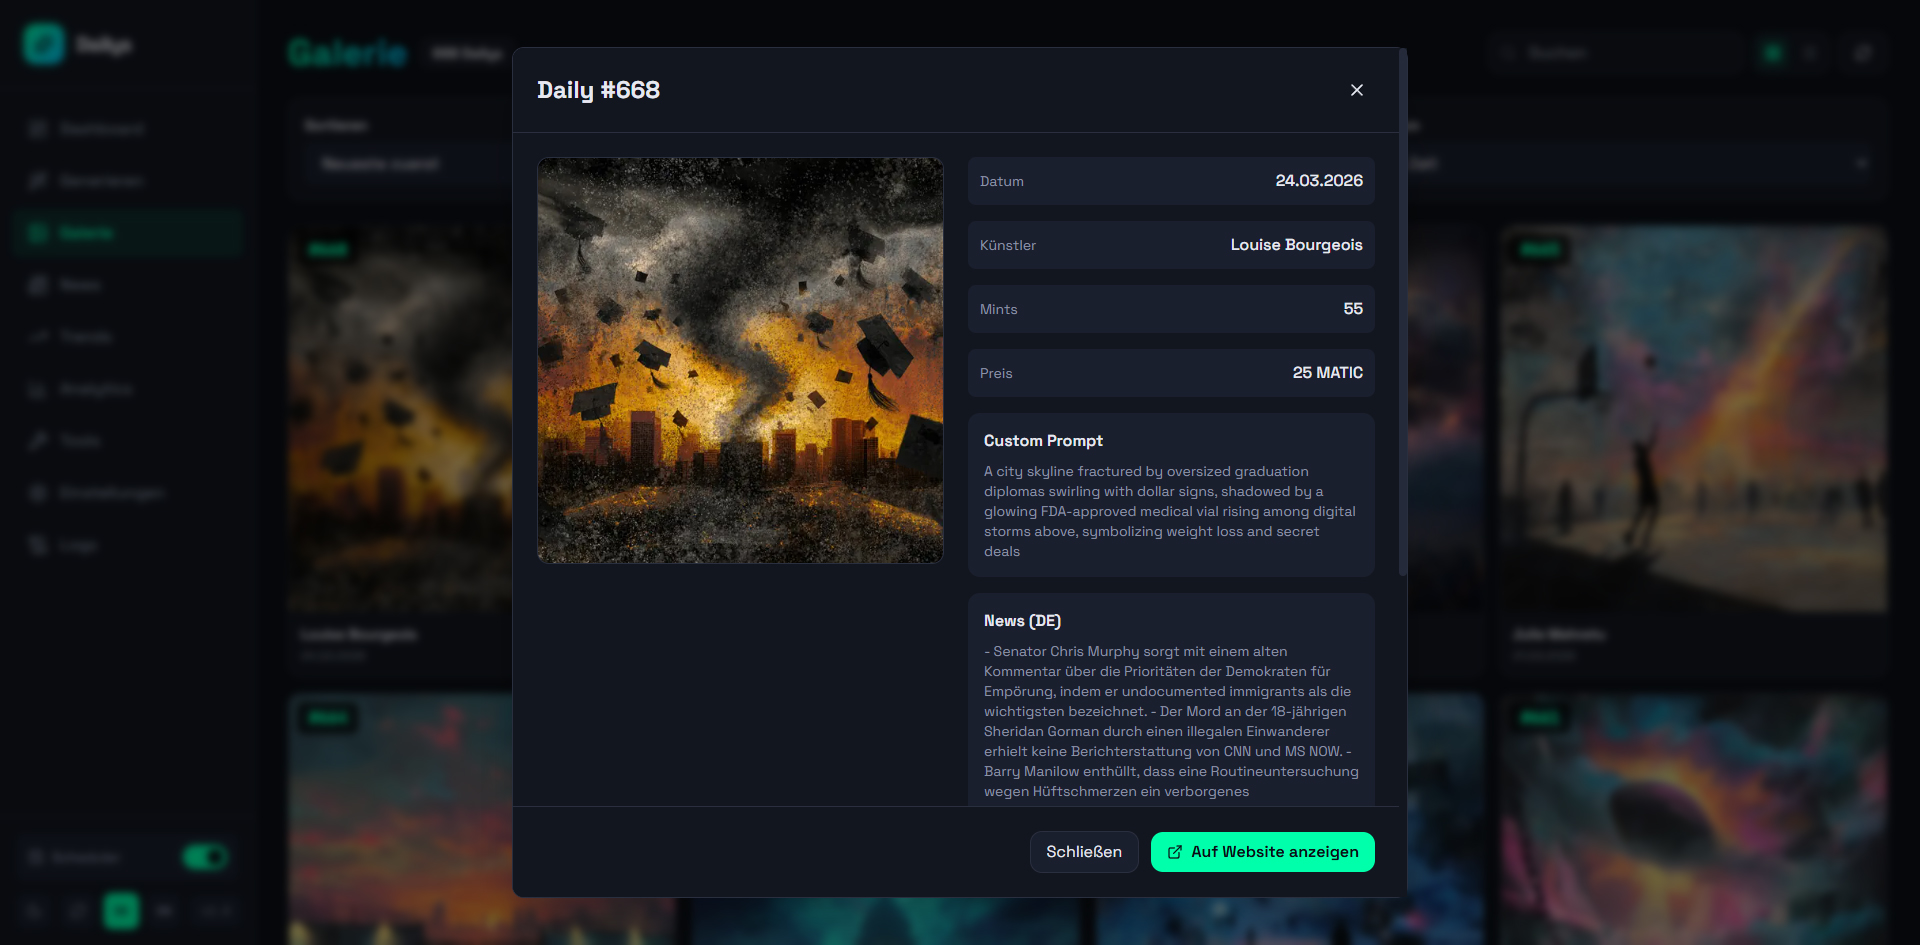Click 'Auf Website anzeigen' button
This screenshot has height=945, width=1920.
click(1262, 852)
